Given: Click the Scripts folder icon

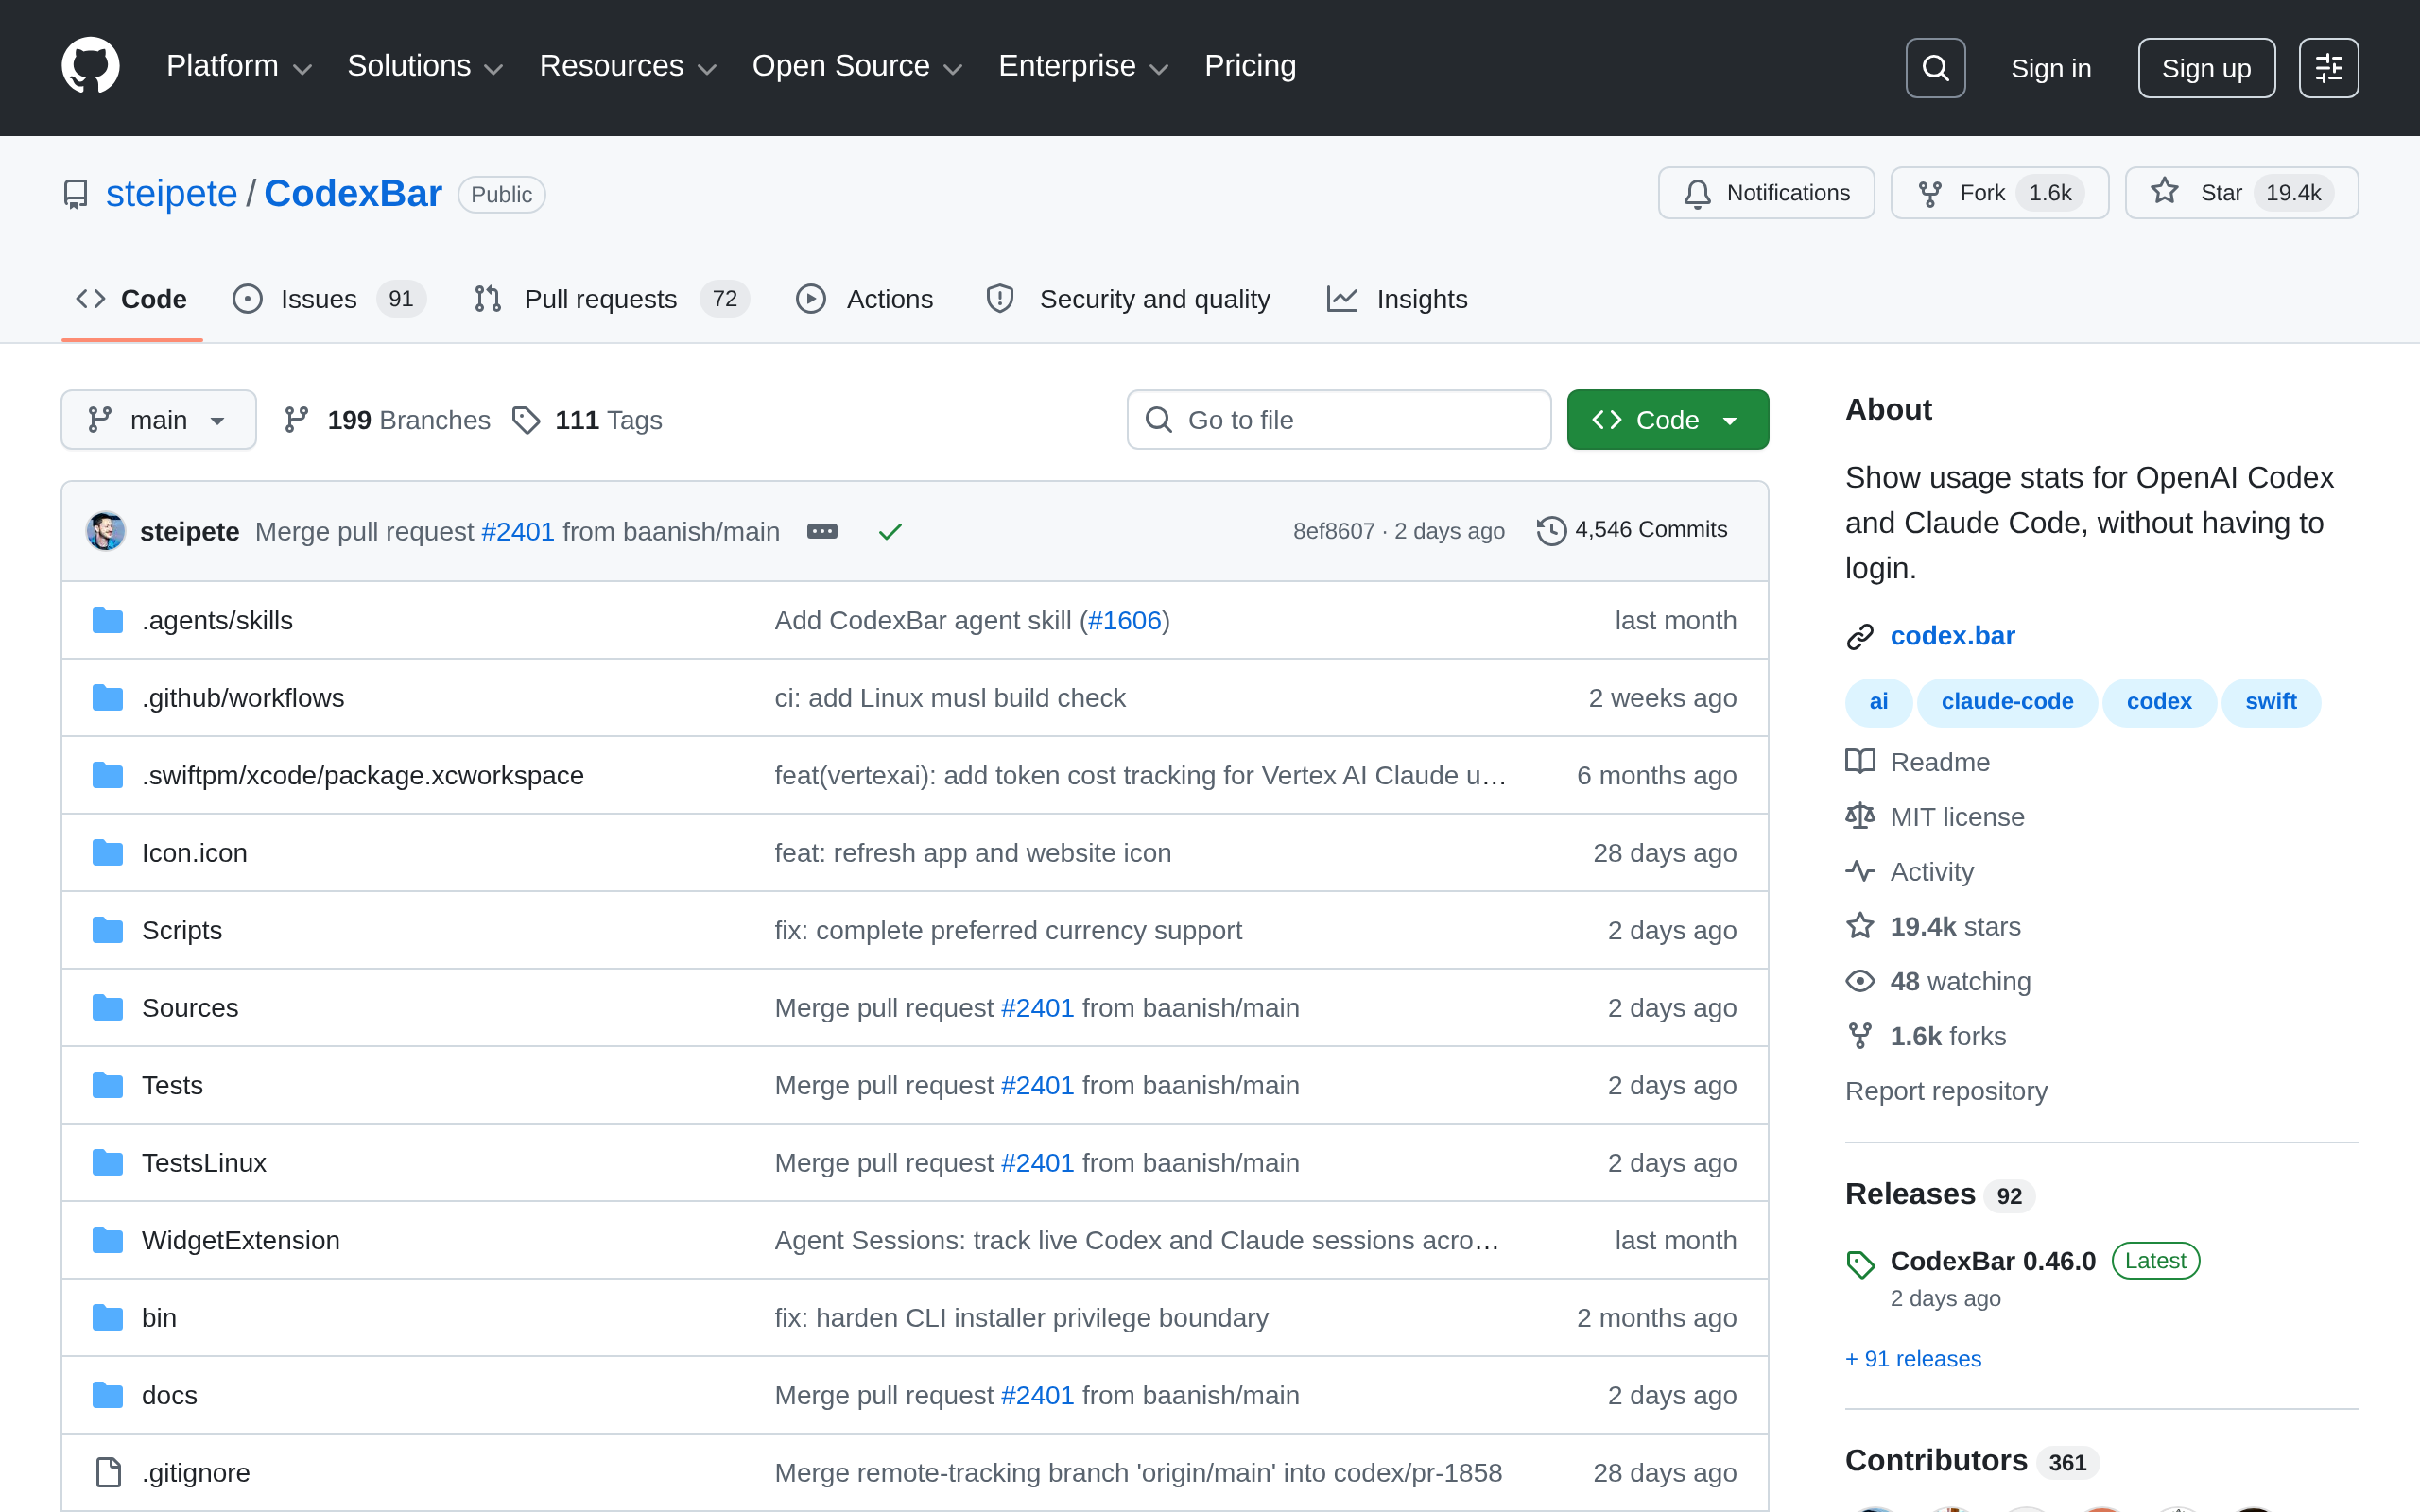Looking at the screenshot, I should click(108, 930).
